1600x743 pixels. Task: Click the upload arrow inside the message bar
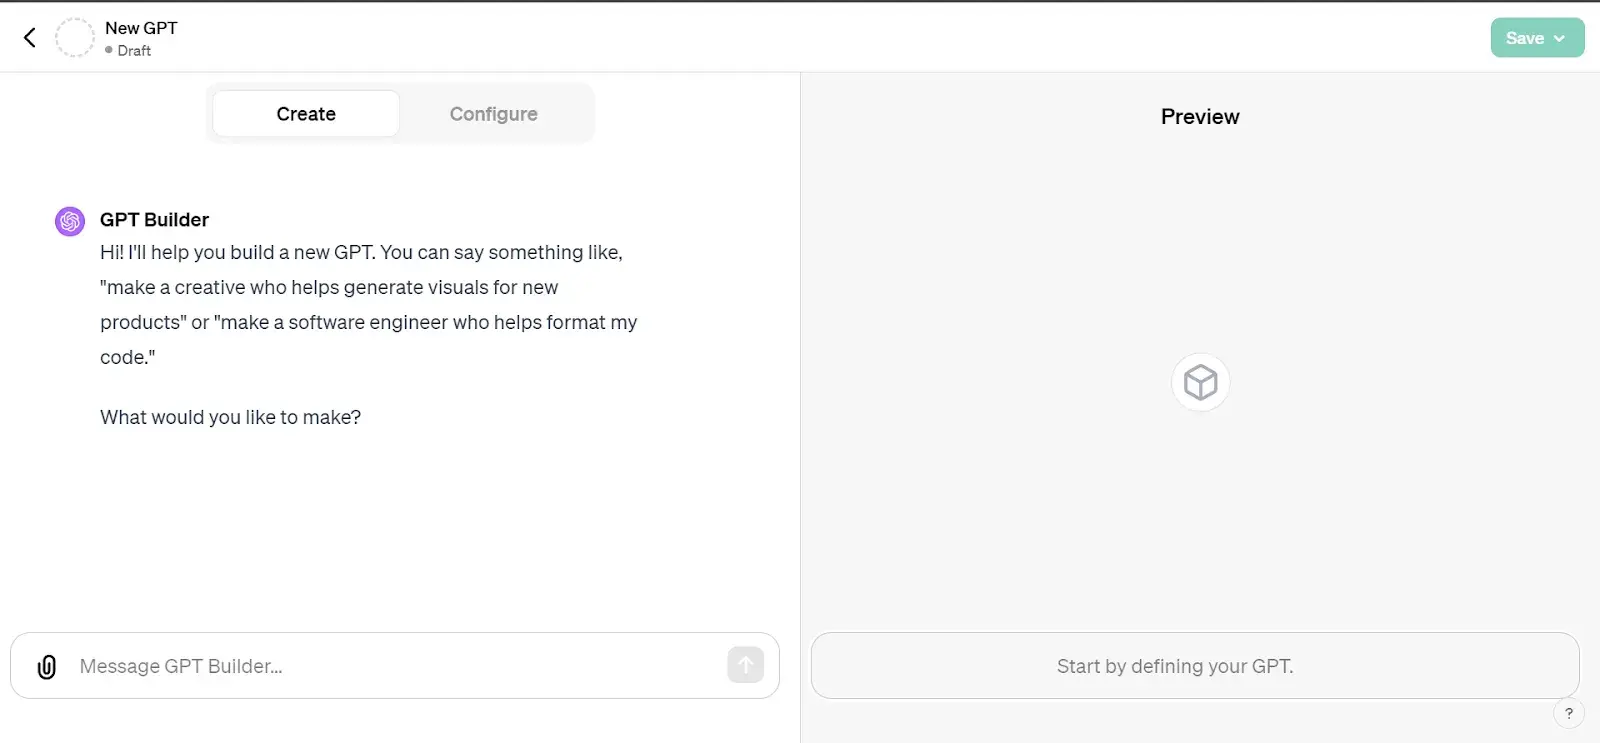[745, 665]
